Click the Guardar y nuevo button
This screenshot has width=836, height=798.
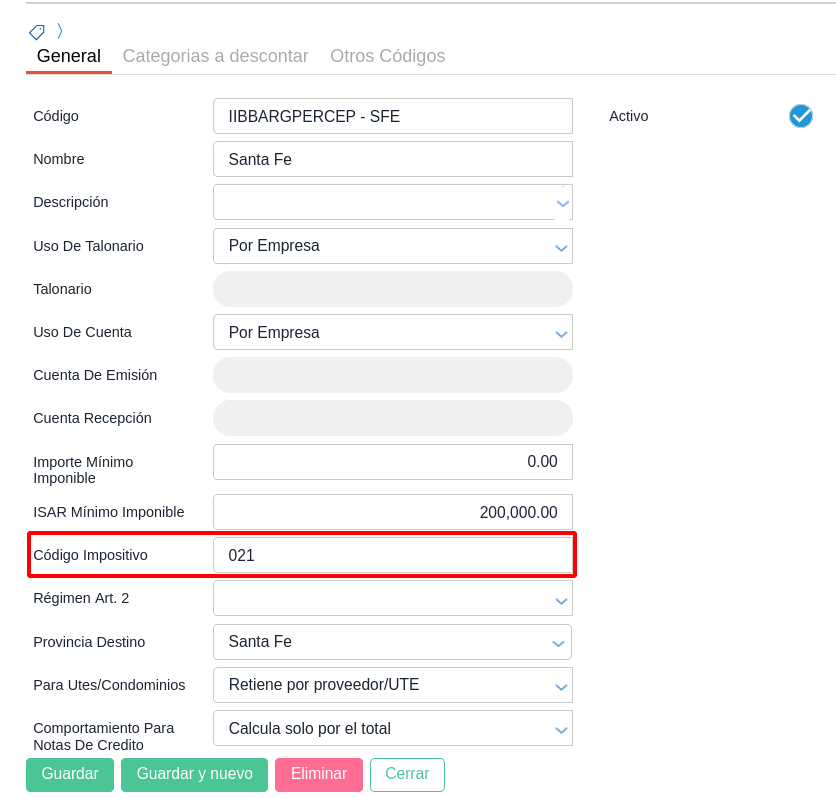[x=194, y=774]
